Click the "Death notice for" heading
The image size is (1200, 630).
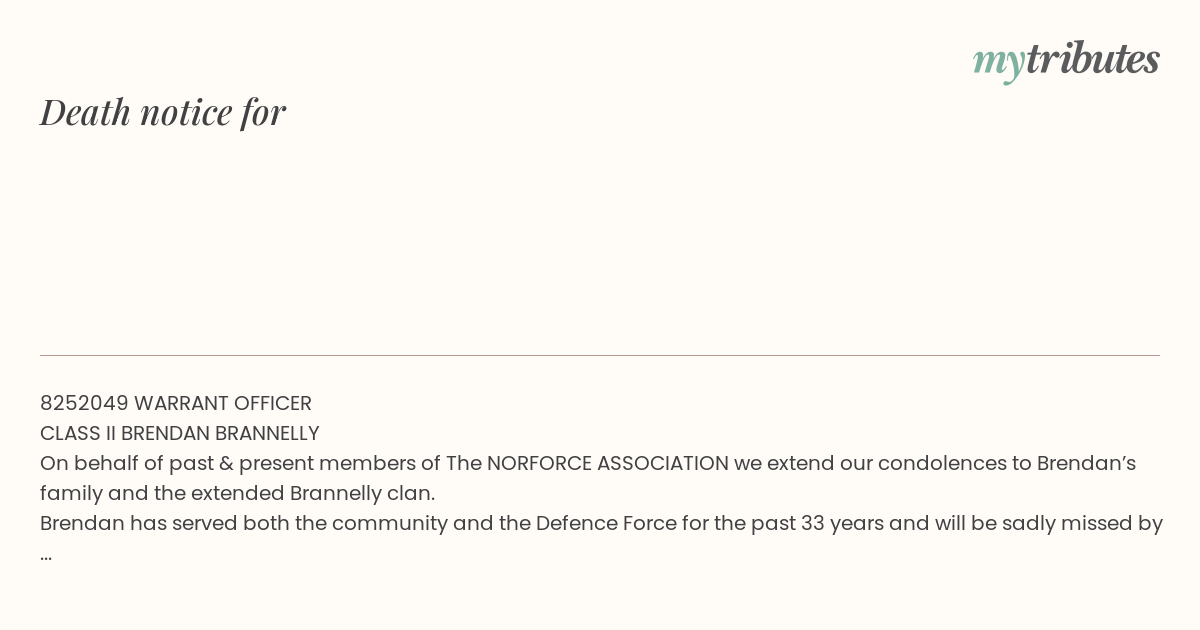click(163, 112)
